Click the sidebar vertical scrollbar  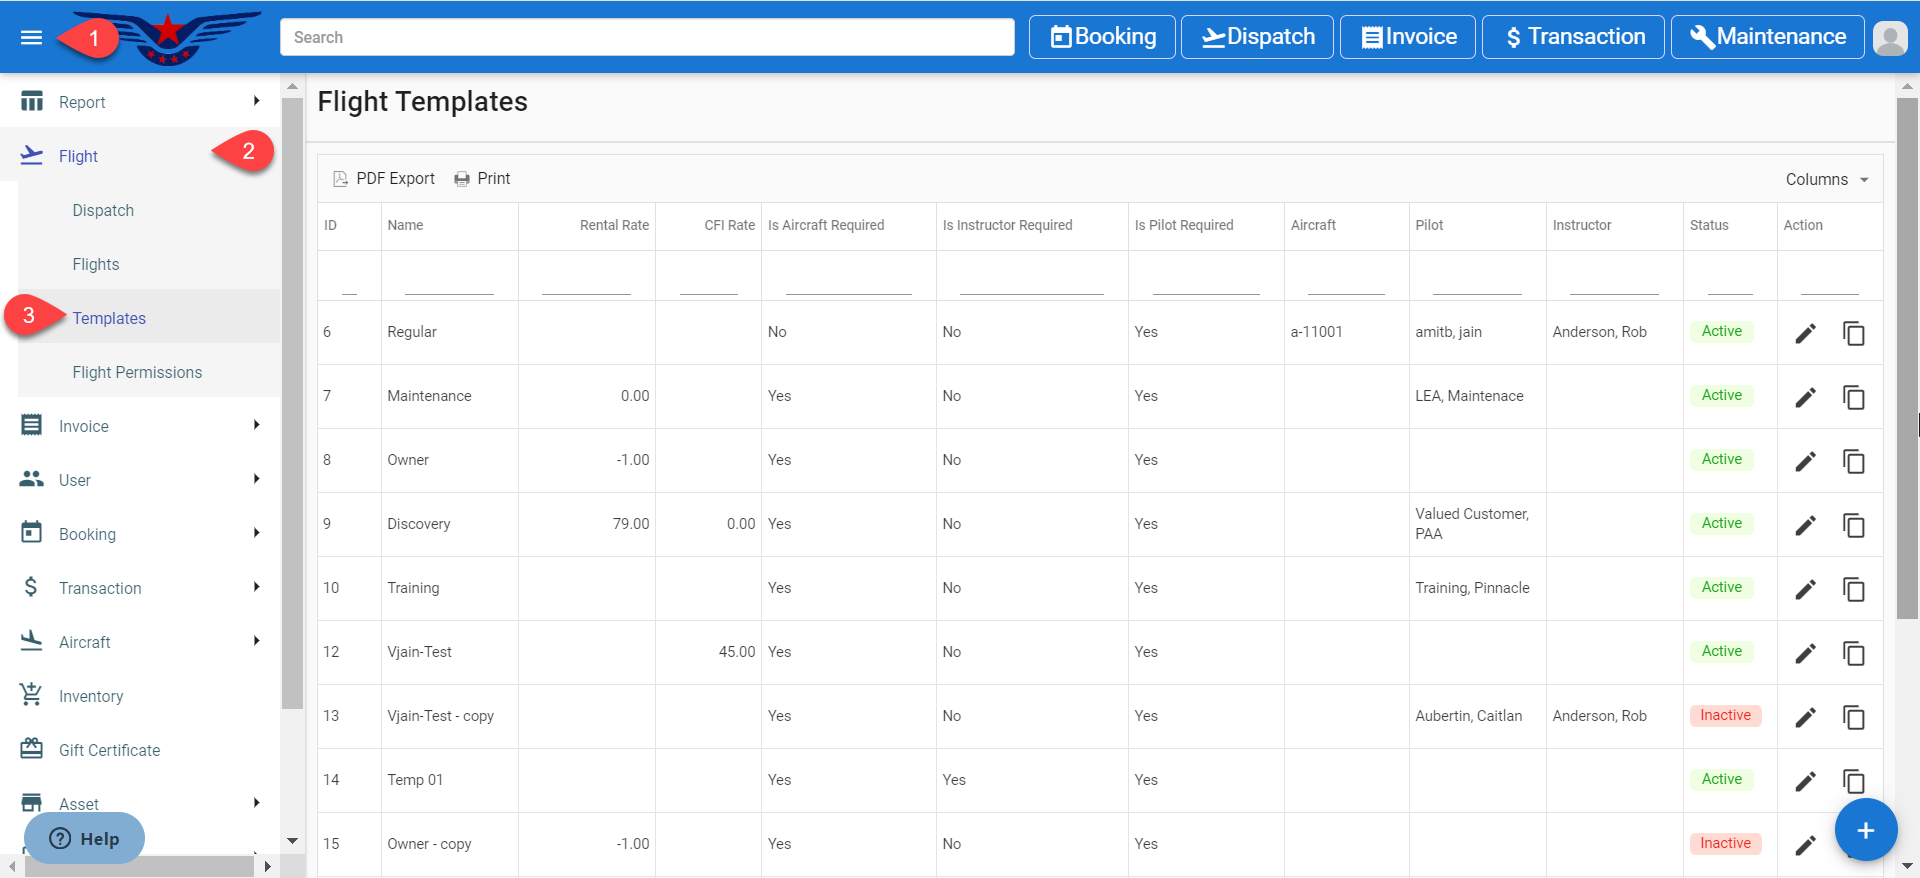point(292,400)
